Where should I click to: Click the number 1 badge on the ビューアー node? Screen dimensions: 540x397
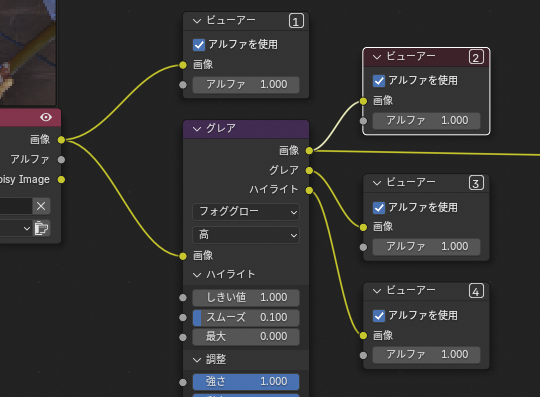pyautogui.click(x=296, y=21)
